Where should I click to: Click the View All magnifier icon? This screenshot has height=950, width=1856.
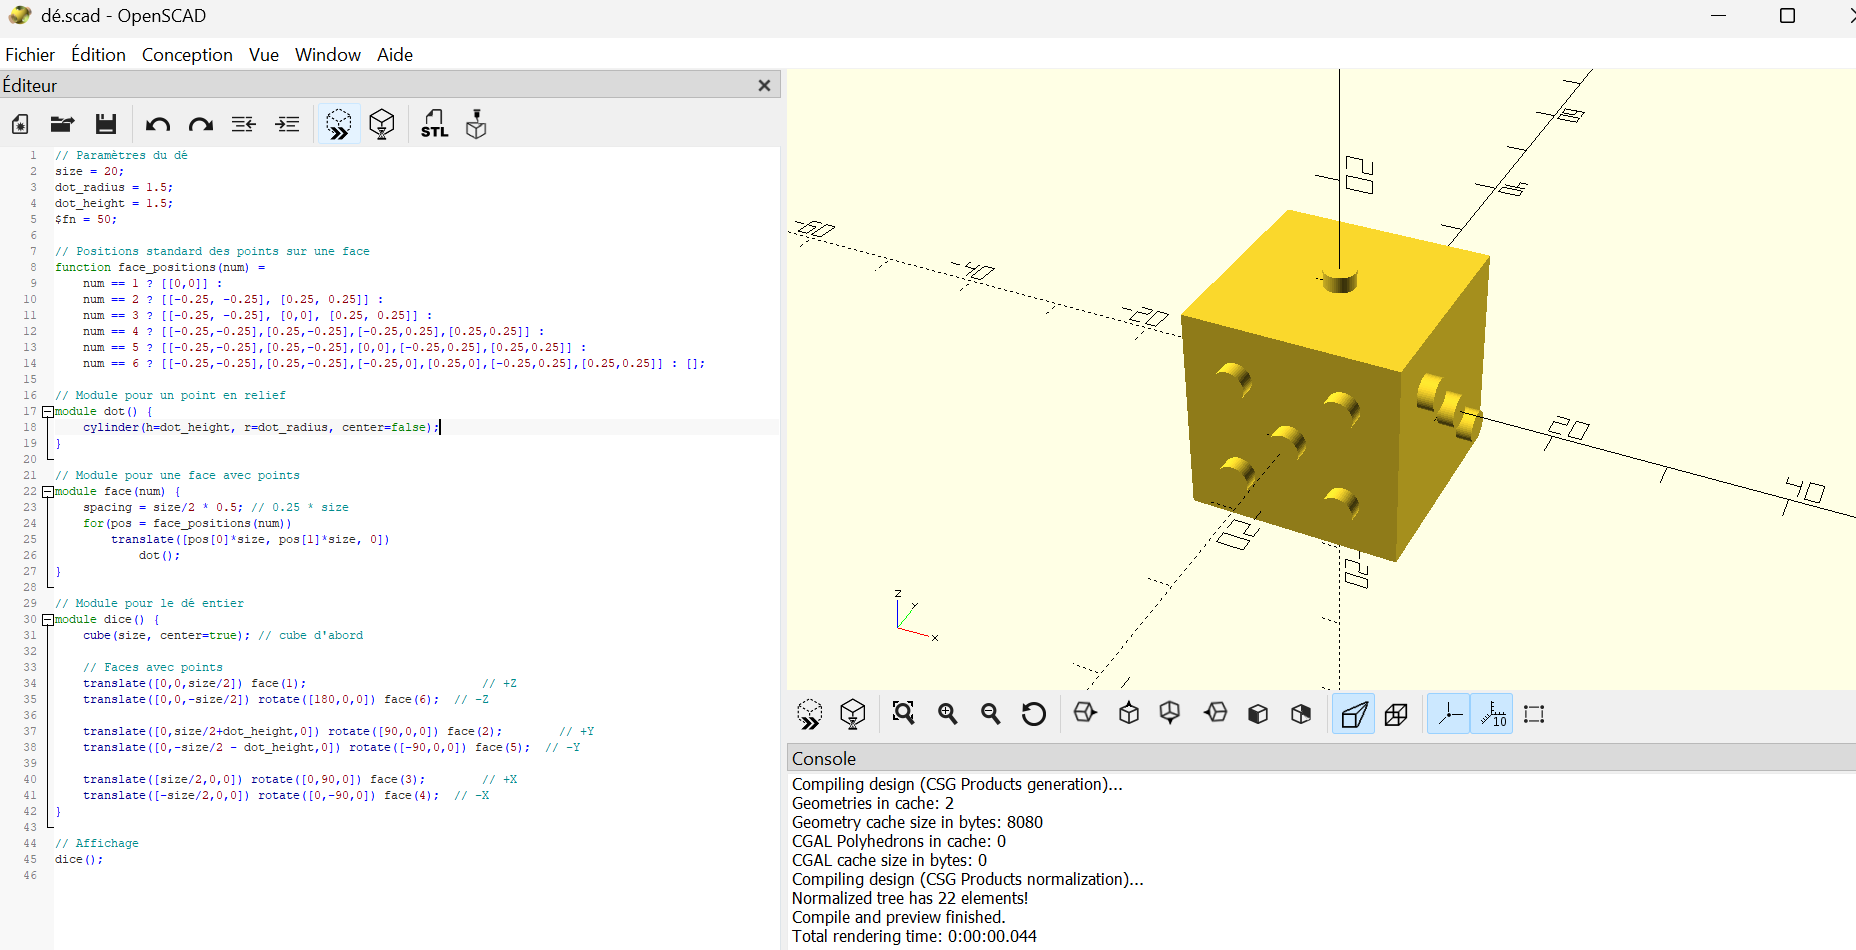[x=903, y=713]
